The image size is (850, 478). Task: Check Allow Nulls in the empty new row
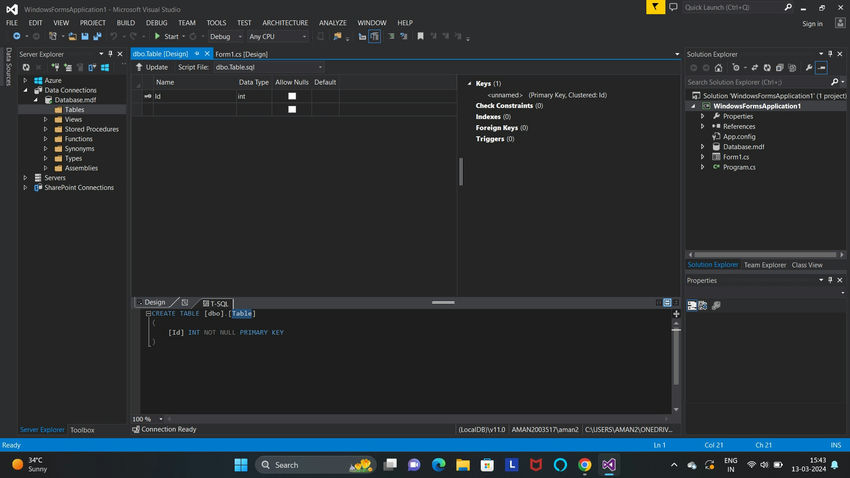pyautogui.click(x=292, y=109)
